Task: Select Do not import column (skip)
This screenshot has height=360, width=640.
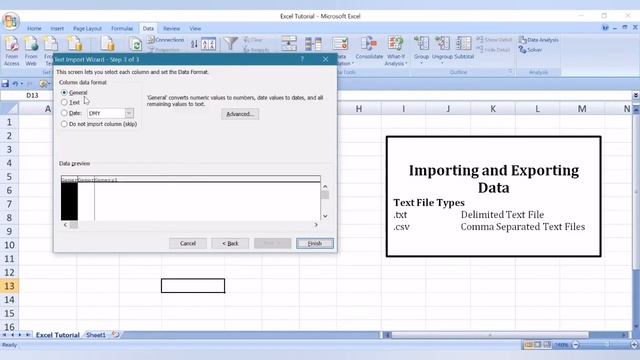Action: tap(64, 124)
